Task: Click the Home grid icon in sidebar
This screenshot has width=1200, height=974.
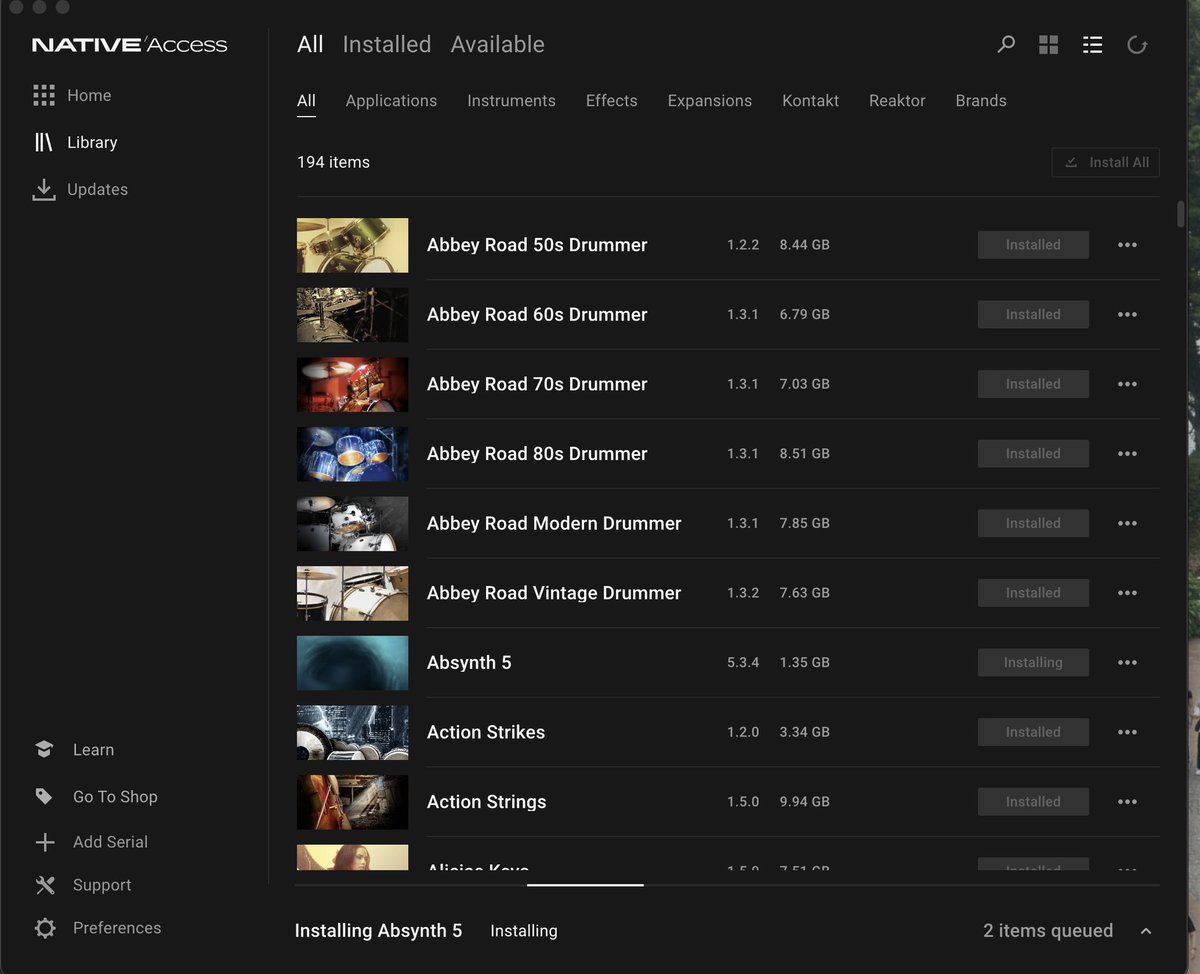Action: click(44, 95)
